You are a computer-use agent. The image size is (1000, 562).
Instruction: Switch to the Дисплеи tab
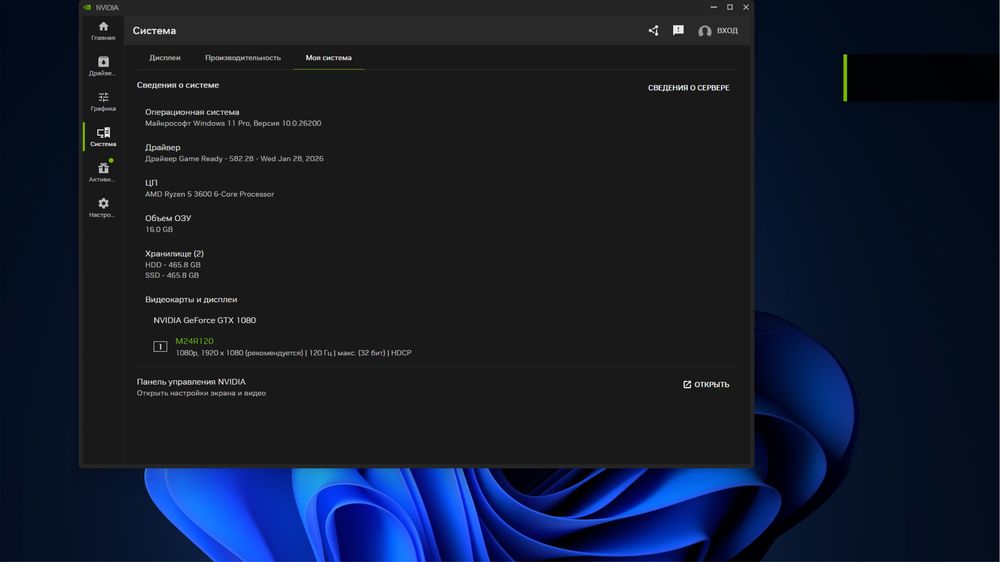click(165, 57)
